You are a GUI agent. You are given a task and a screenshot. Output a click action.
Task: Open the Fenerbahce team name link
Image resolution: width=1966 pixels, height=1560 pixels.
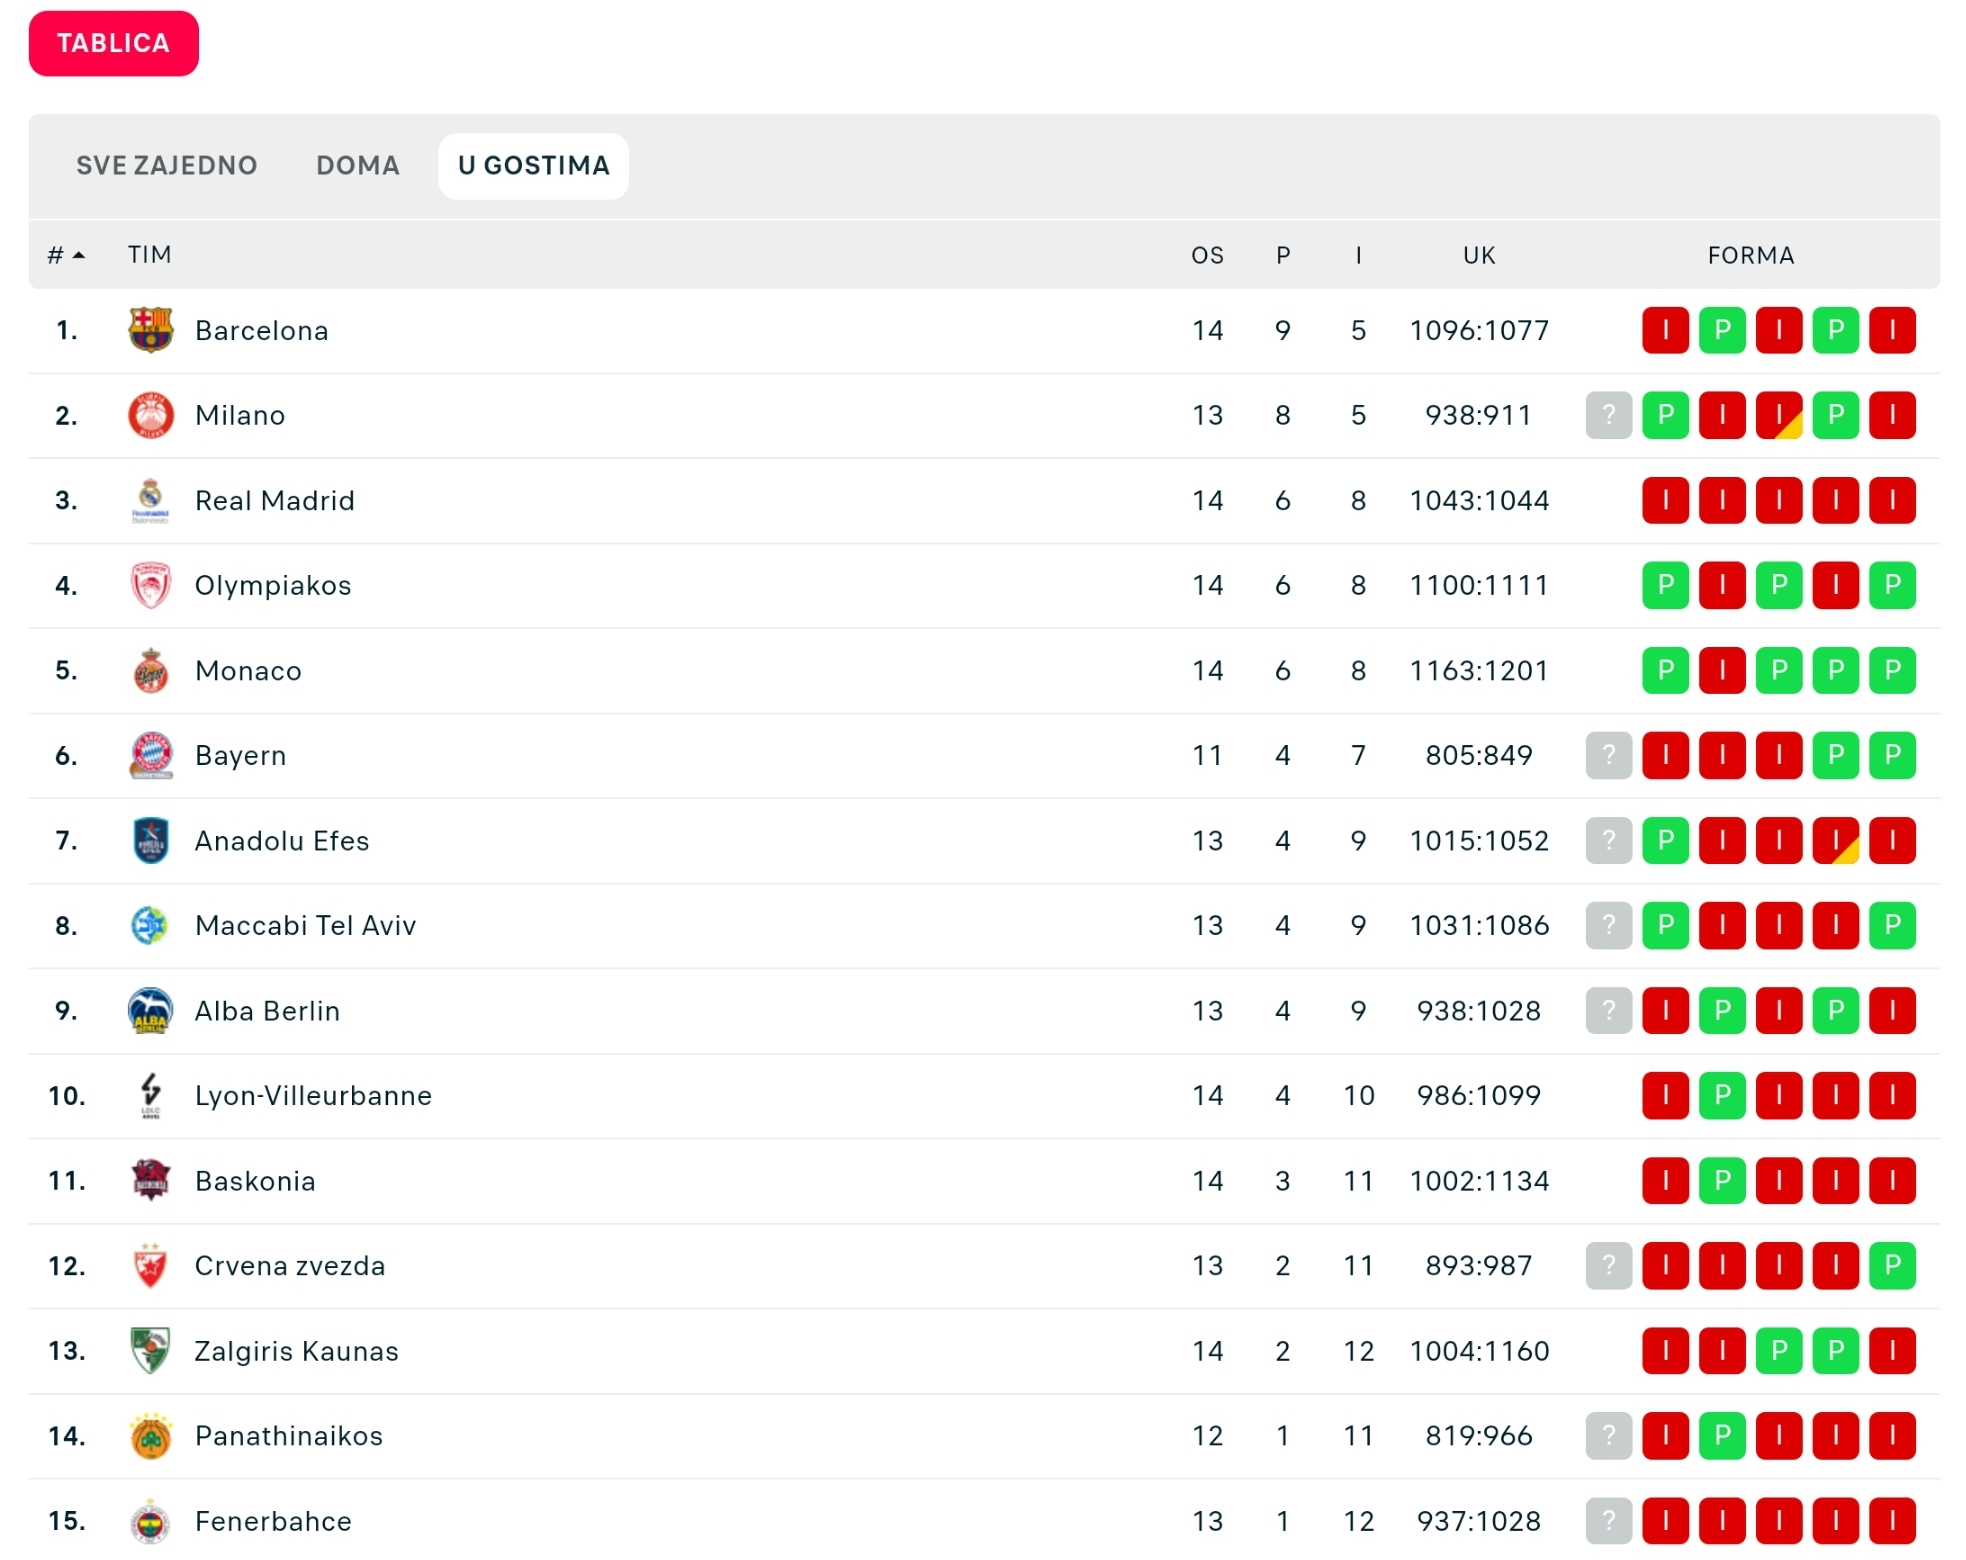[274, 1521]
